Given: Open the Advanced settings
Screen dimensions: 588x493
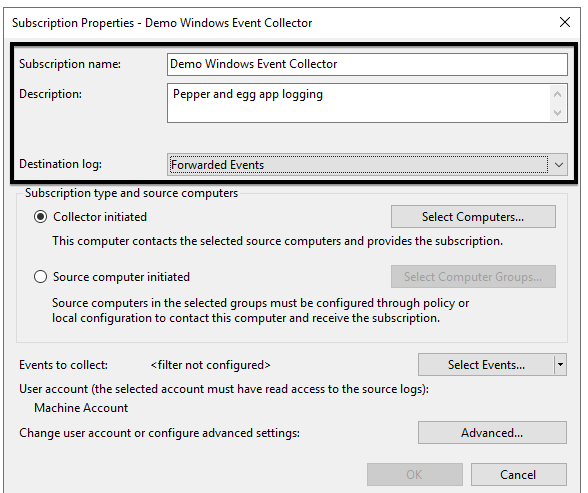Looking at the screenshot, I should (x=492, y=433).
